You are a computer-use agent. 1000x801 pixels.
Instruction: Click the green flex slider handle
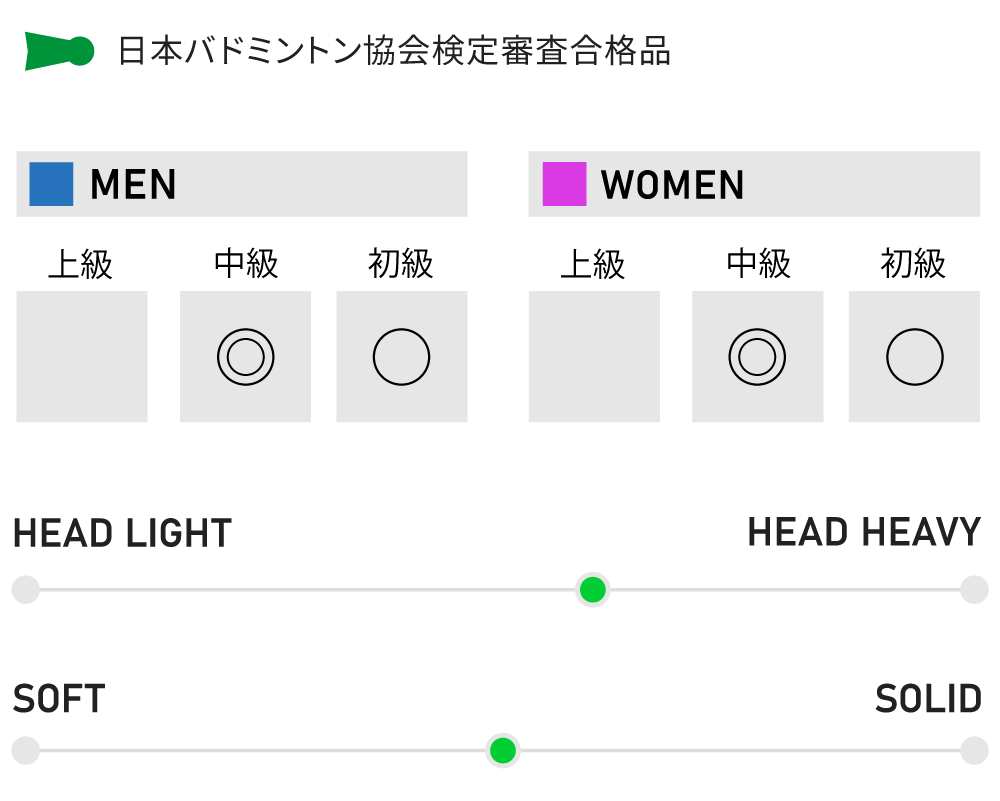coord(502,750)
